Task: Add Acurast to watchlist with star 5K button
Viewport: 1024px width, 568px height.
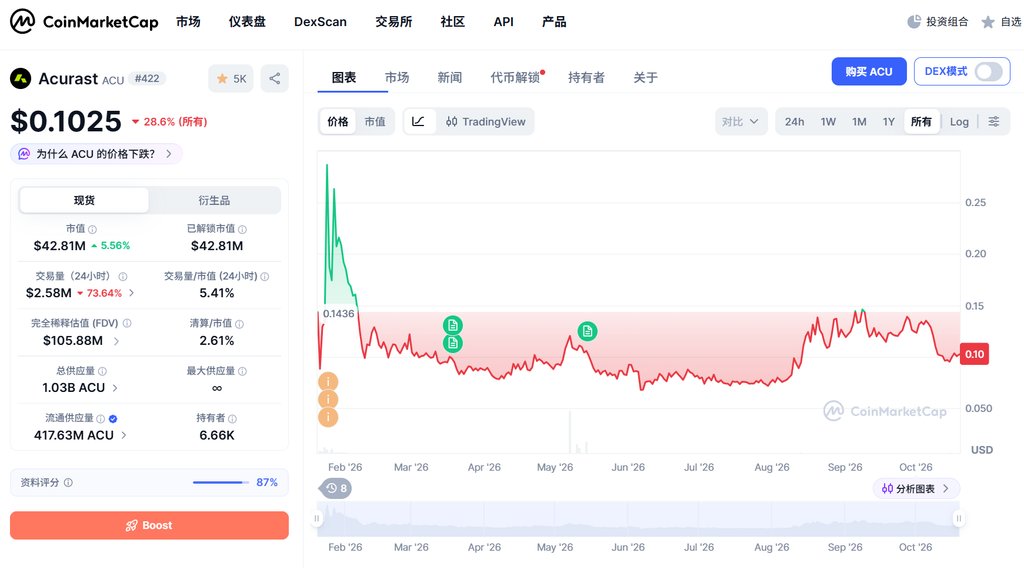Action: coord(231,78)
